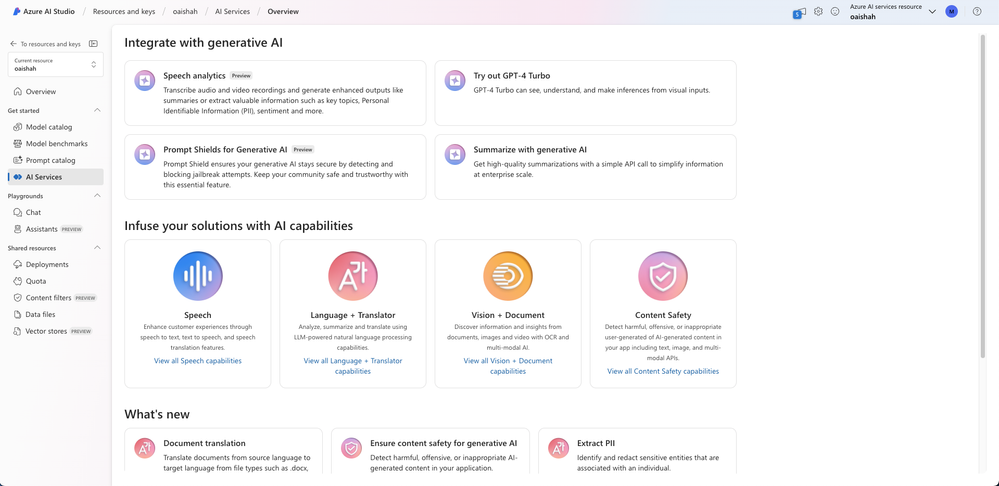Click the Try out GPT-4 Turbo sparkle icon

pyautogui.click(x=455, y=81)
